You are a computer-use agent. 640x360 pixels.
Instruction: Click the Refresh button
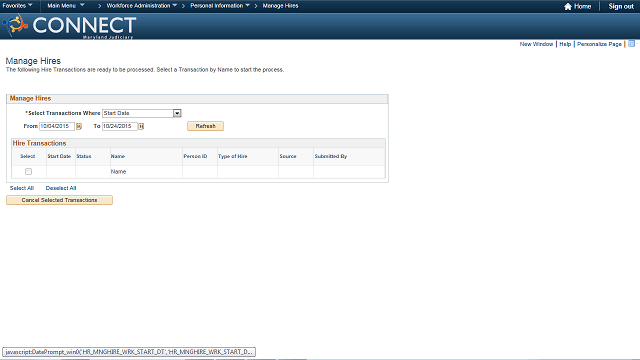pos(205,126)
